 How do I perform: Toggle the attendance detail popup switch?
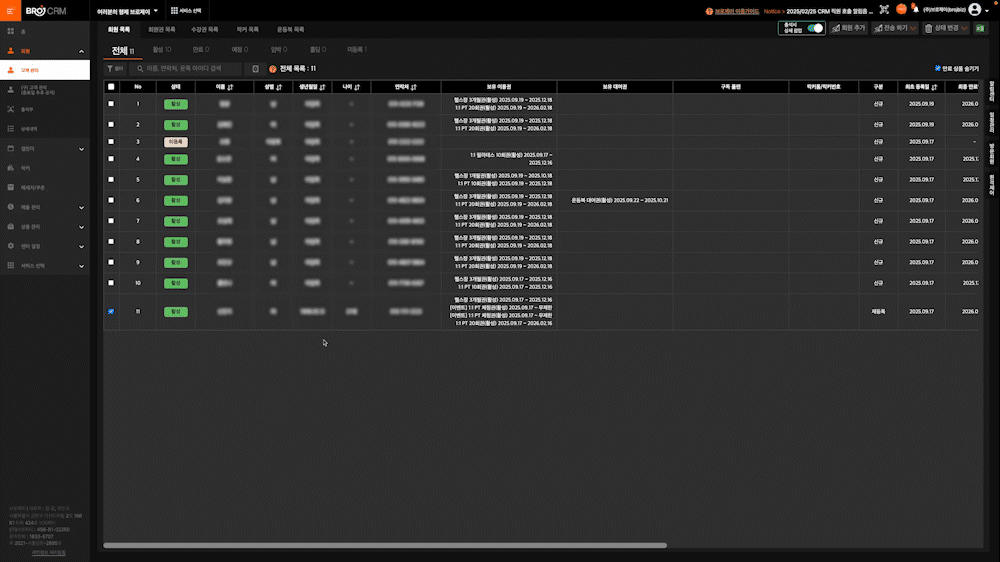(x=815, y=28)
